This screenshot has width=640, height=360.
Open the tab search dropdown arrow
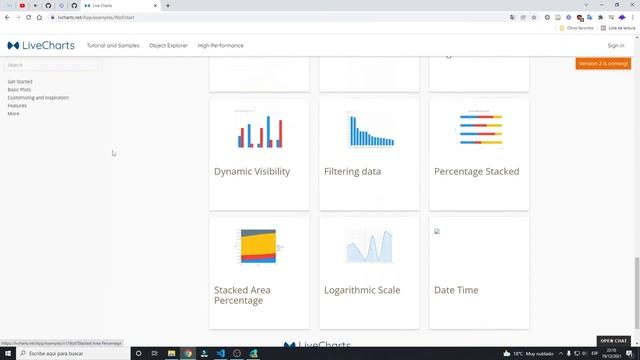click(586, 5)
